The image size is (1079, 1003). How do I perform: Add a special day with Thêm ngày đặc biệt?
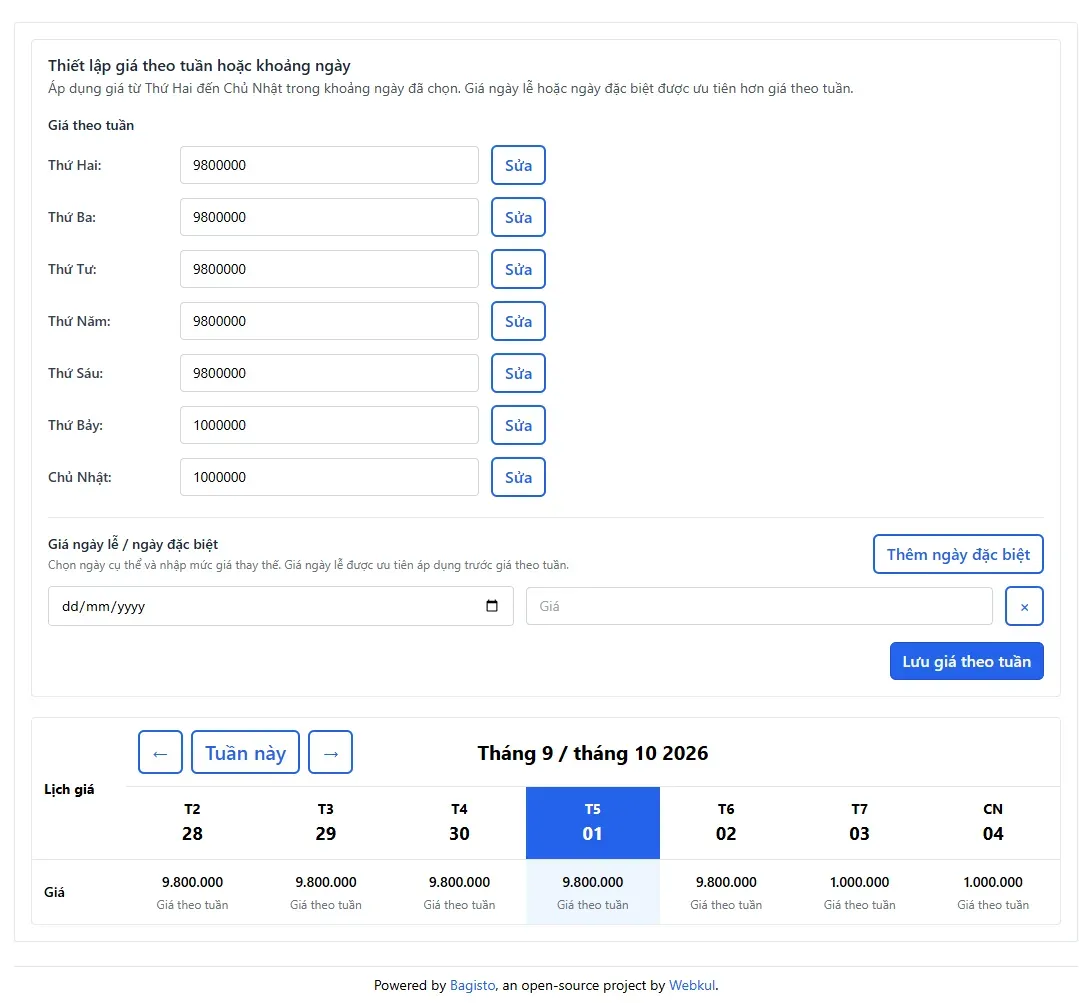(x=958, y=554)
